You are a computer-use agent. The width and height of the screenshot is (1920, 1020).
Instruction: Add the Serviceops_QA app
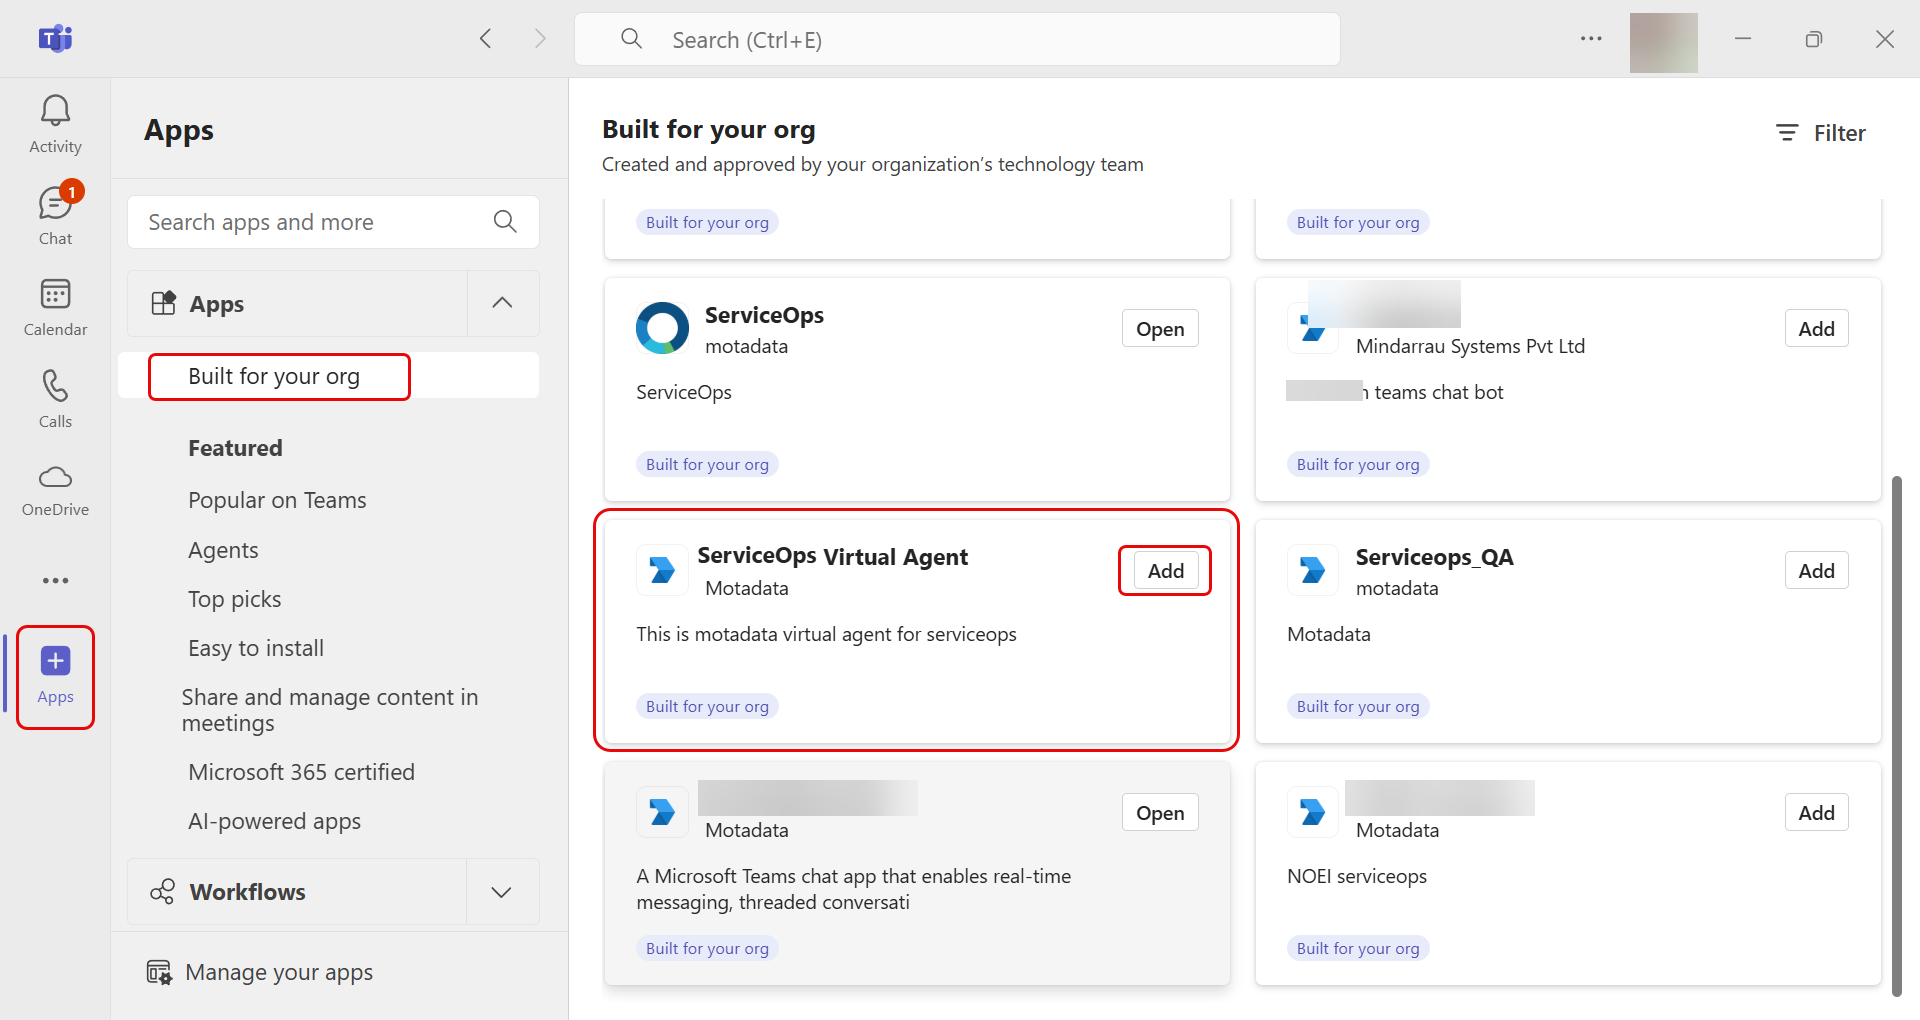tap(1816, 571)
